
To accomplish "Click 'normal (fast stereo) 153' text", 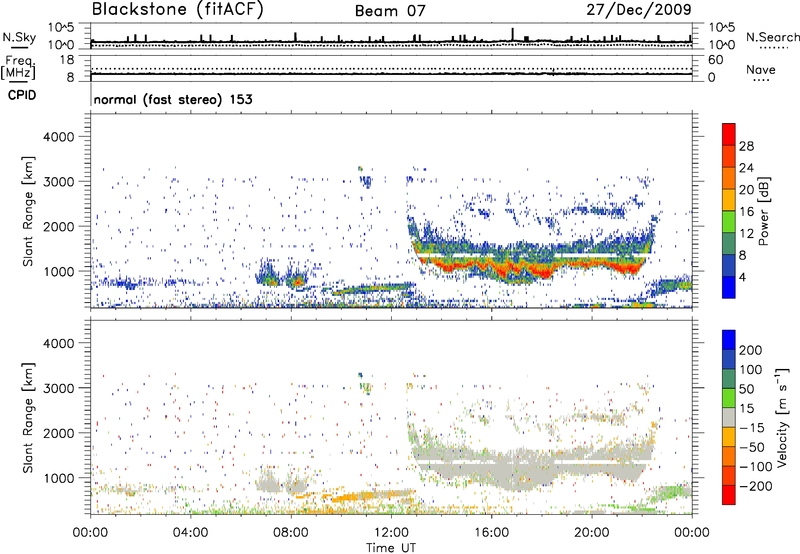I will click(x=173, y=99).
